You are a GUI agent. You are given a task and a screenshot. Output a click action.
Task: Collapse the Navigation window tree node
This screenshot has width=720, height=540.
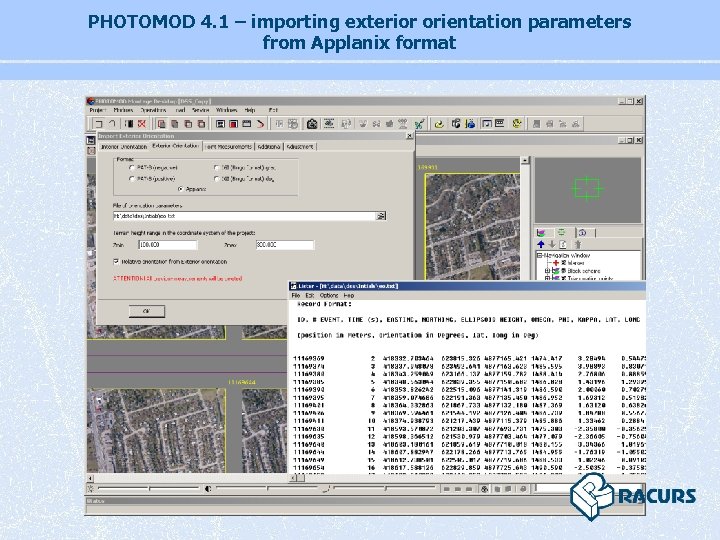[540, 255]
